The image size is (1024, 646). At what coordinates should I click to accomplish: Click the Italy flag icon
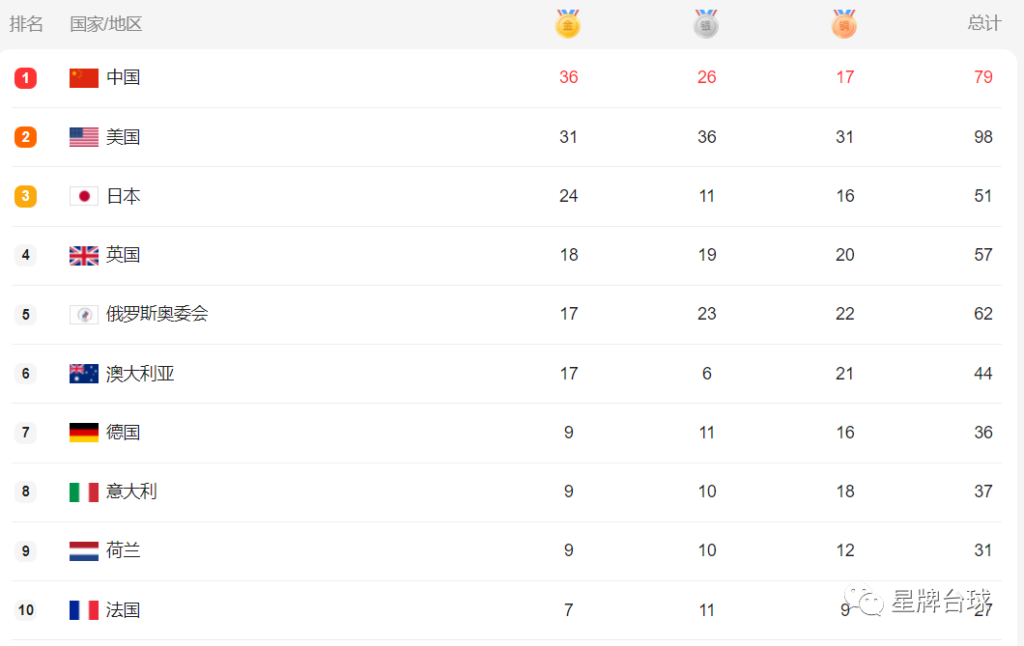pyautogui.click(x=84, y=492)
